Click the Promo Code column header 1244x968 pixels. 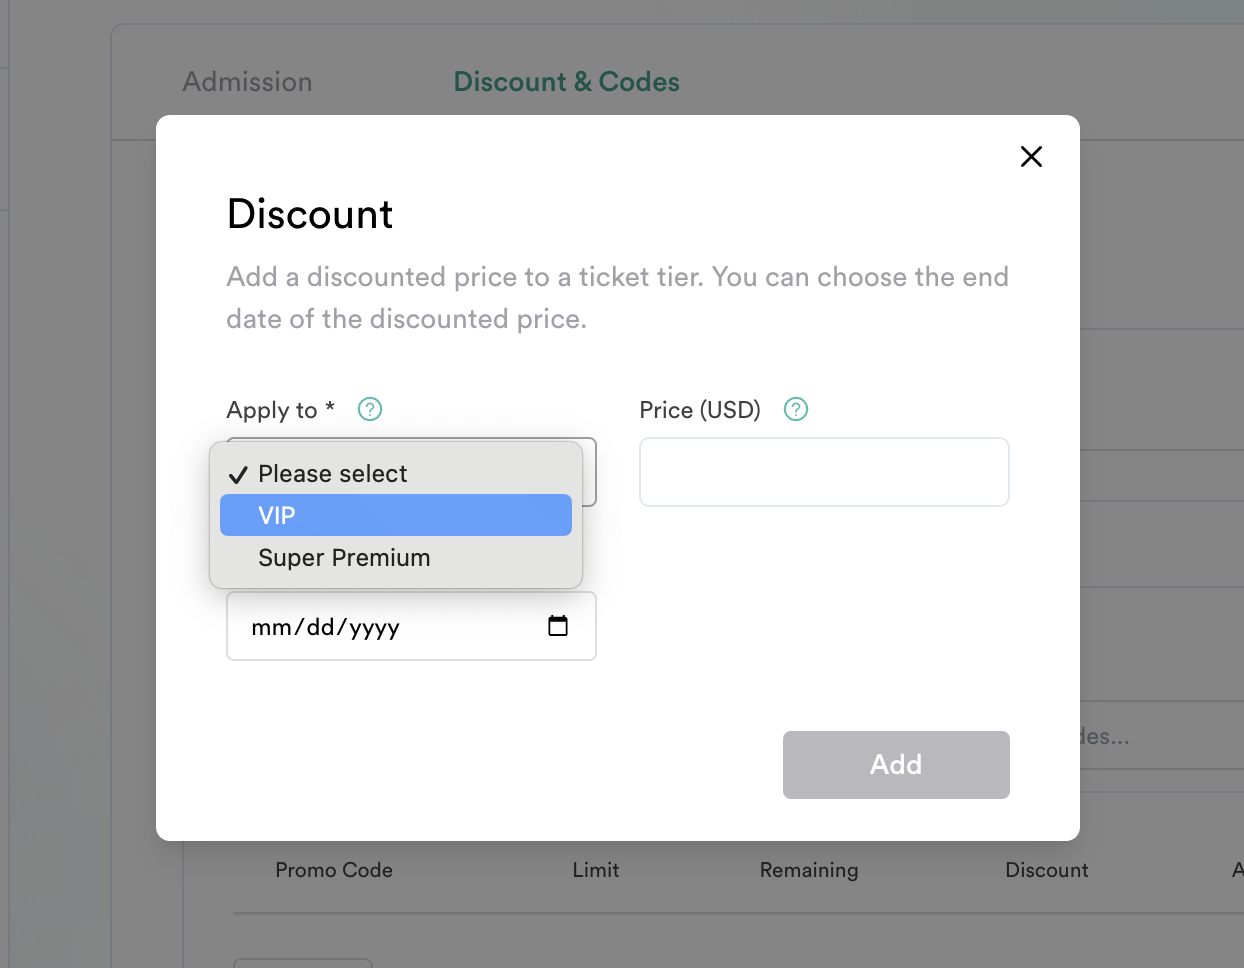coord(334,870)
